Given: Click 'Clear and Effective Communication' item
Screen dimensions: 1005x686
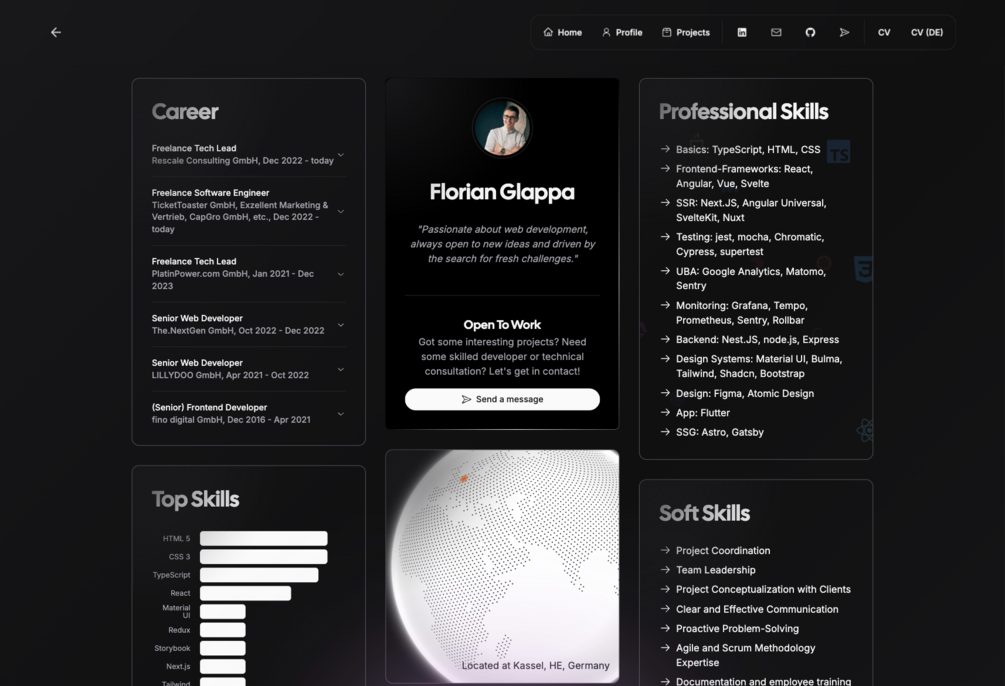Looking at the screenshot, I should tap(757, 609).
